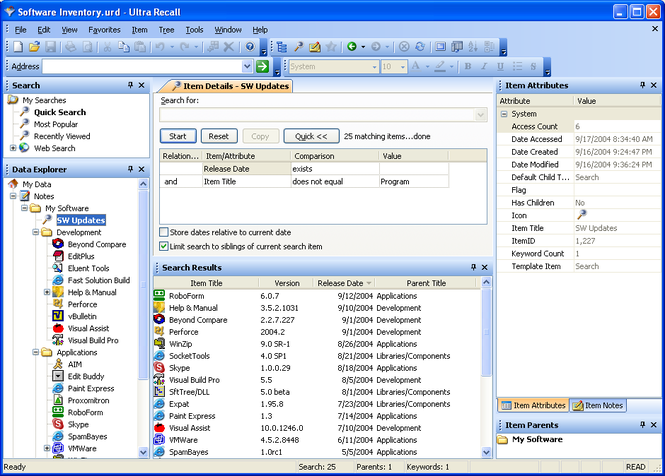This screenshot has width=665, height=476.
Task: Collapse the Applications folder
Action: click(x=36, y=352)
